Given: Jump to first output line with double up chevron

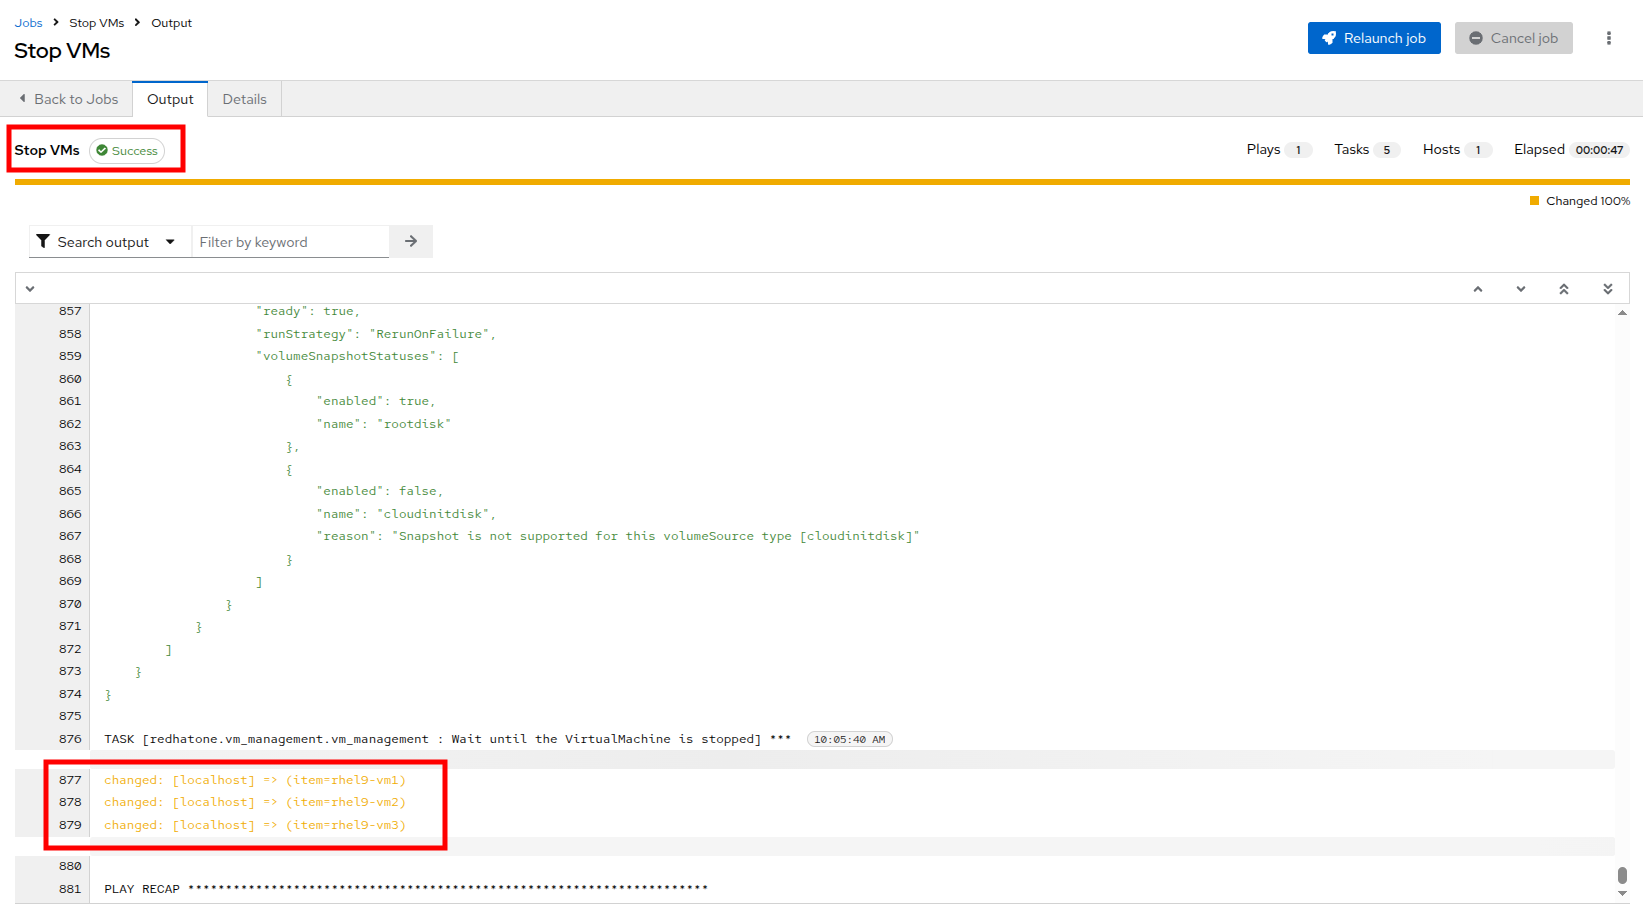Looking at the screenshot, I should click(x=1564, y=289).
